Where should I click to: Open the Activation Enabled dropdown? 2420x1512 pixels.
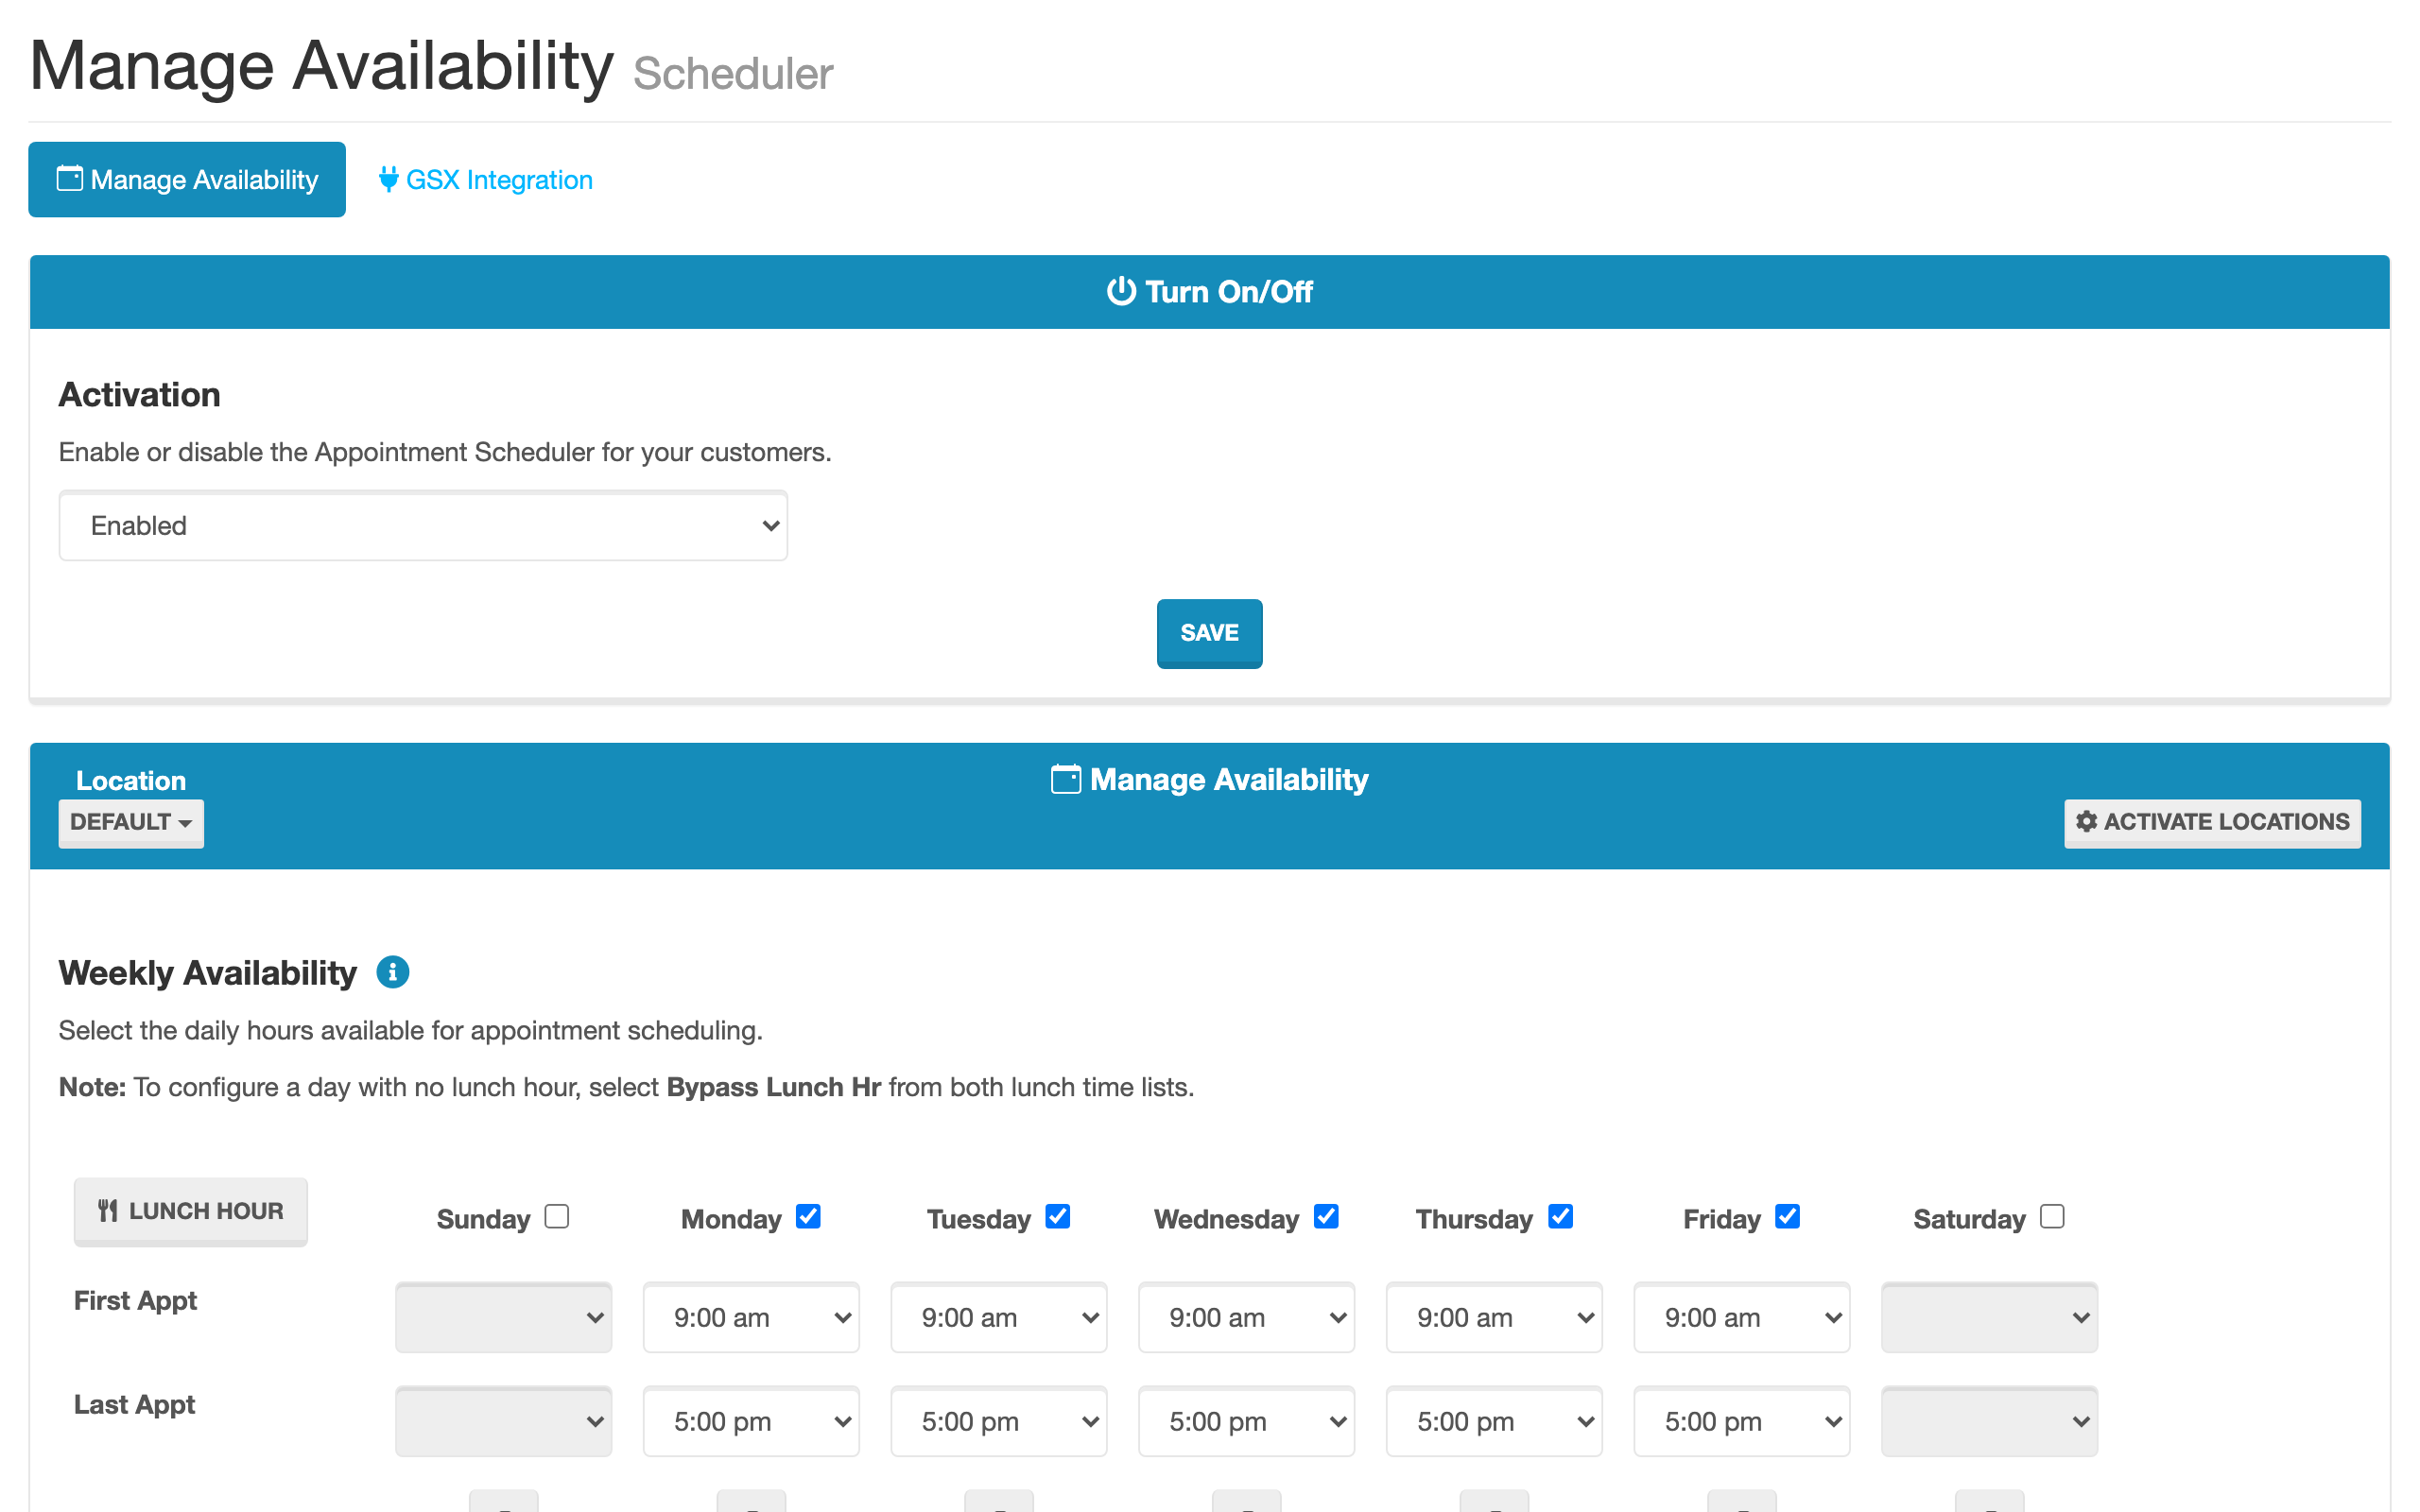coord(423,526)
